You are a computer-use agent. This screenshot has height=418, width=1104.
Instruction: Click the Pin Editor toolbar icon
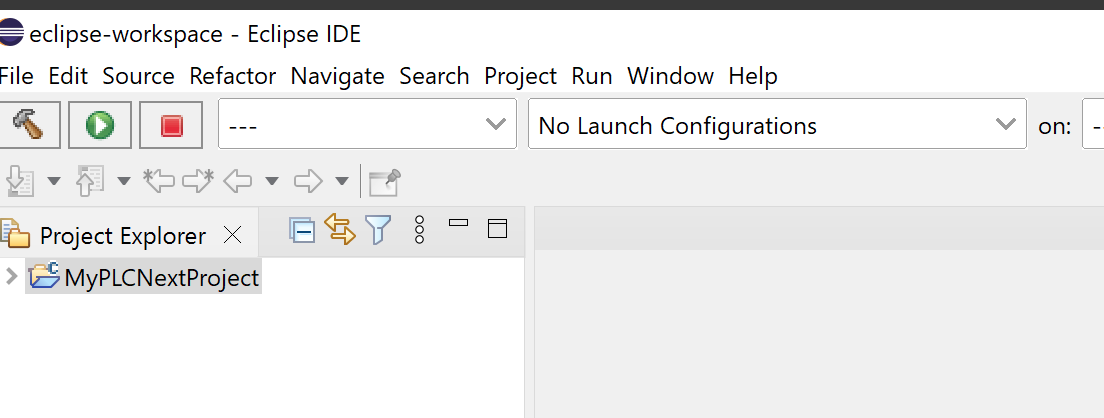point(385,182)
